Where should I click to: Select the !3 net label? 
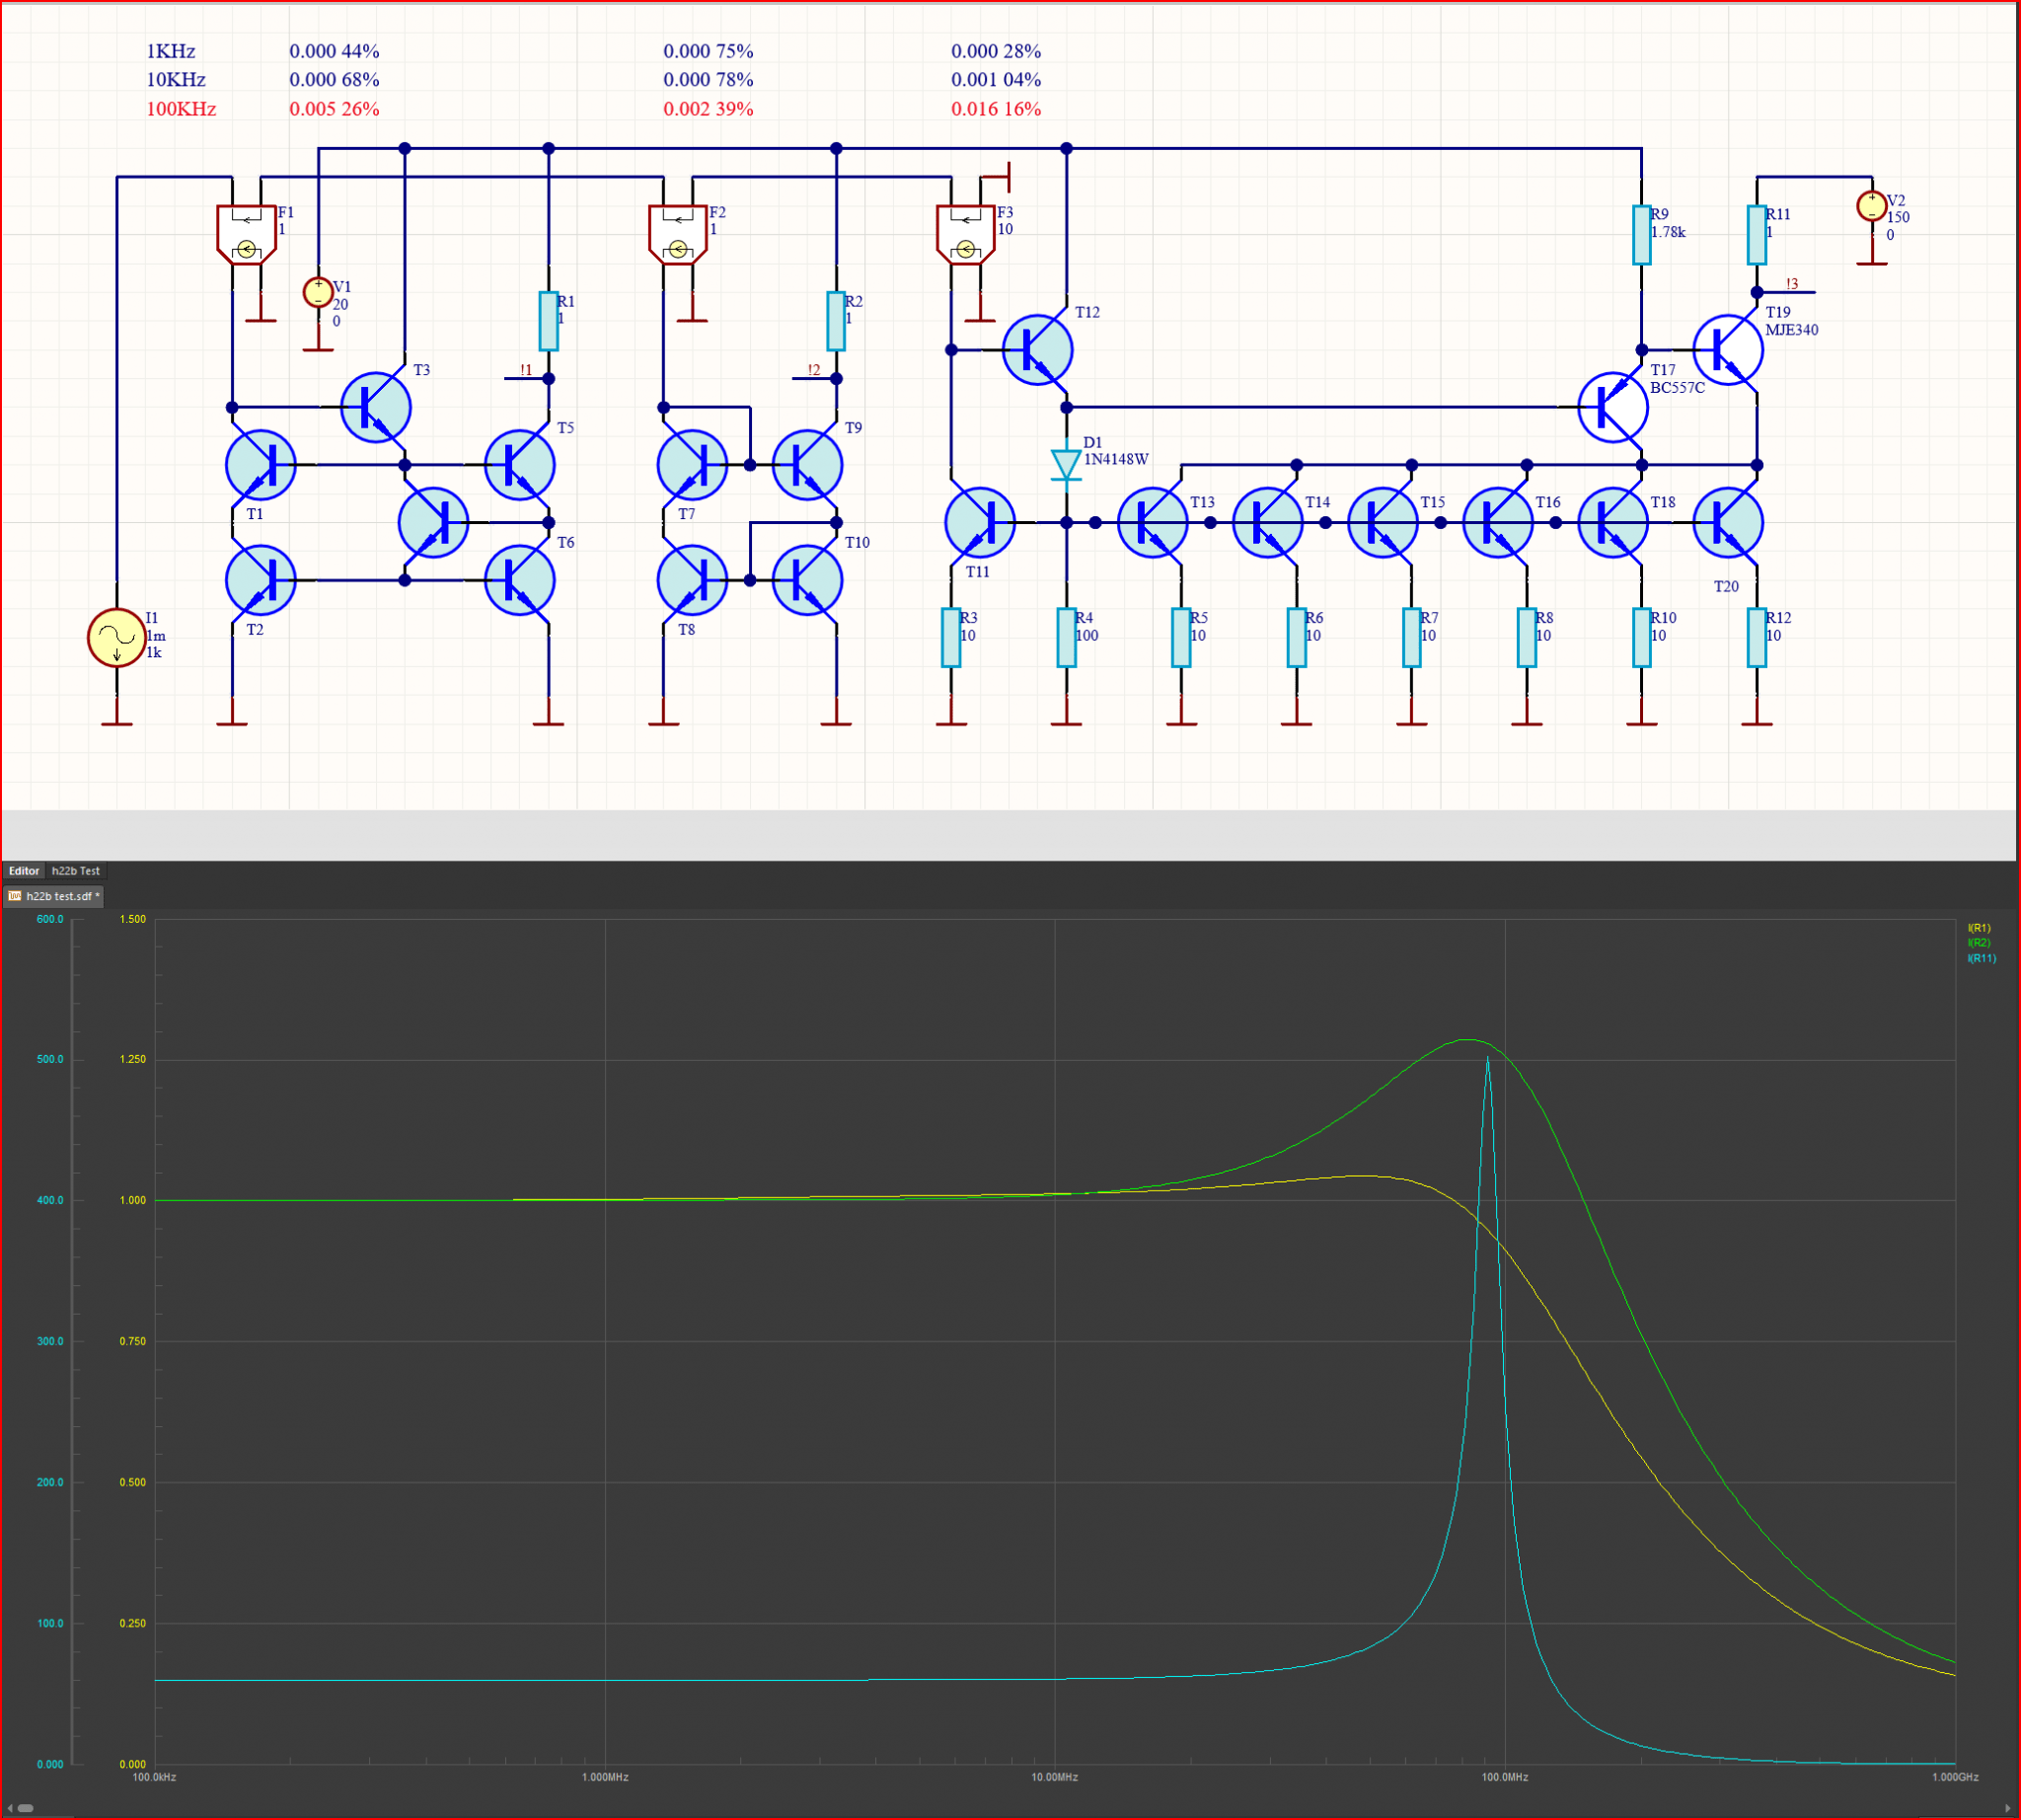click(x=1792, y=284)
